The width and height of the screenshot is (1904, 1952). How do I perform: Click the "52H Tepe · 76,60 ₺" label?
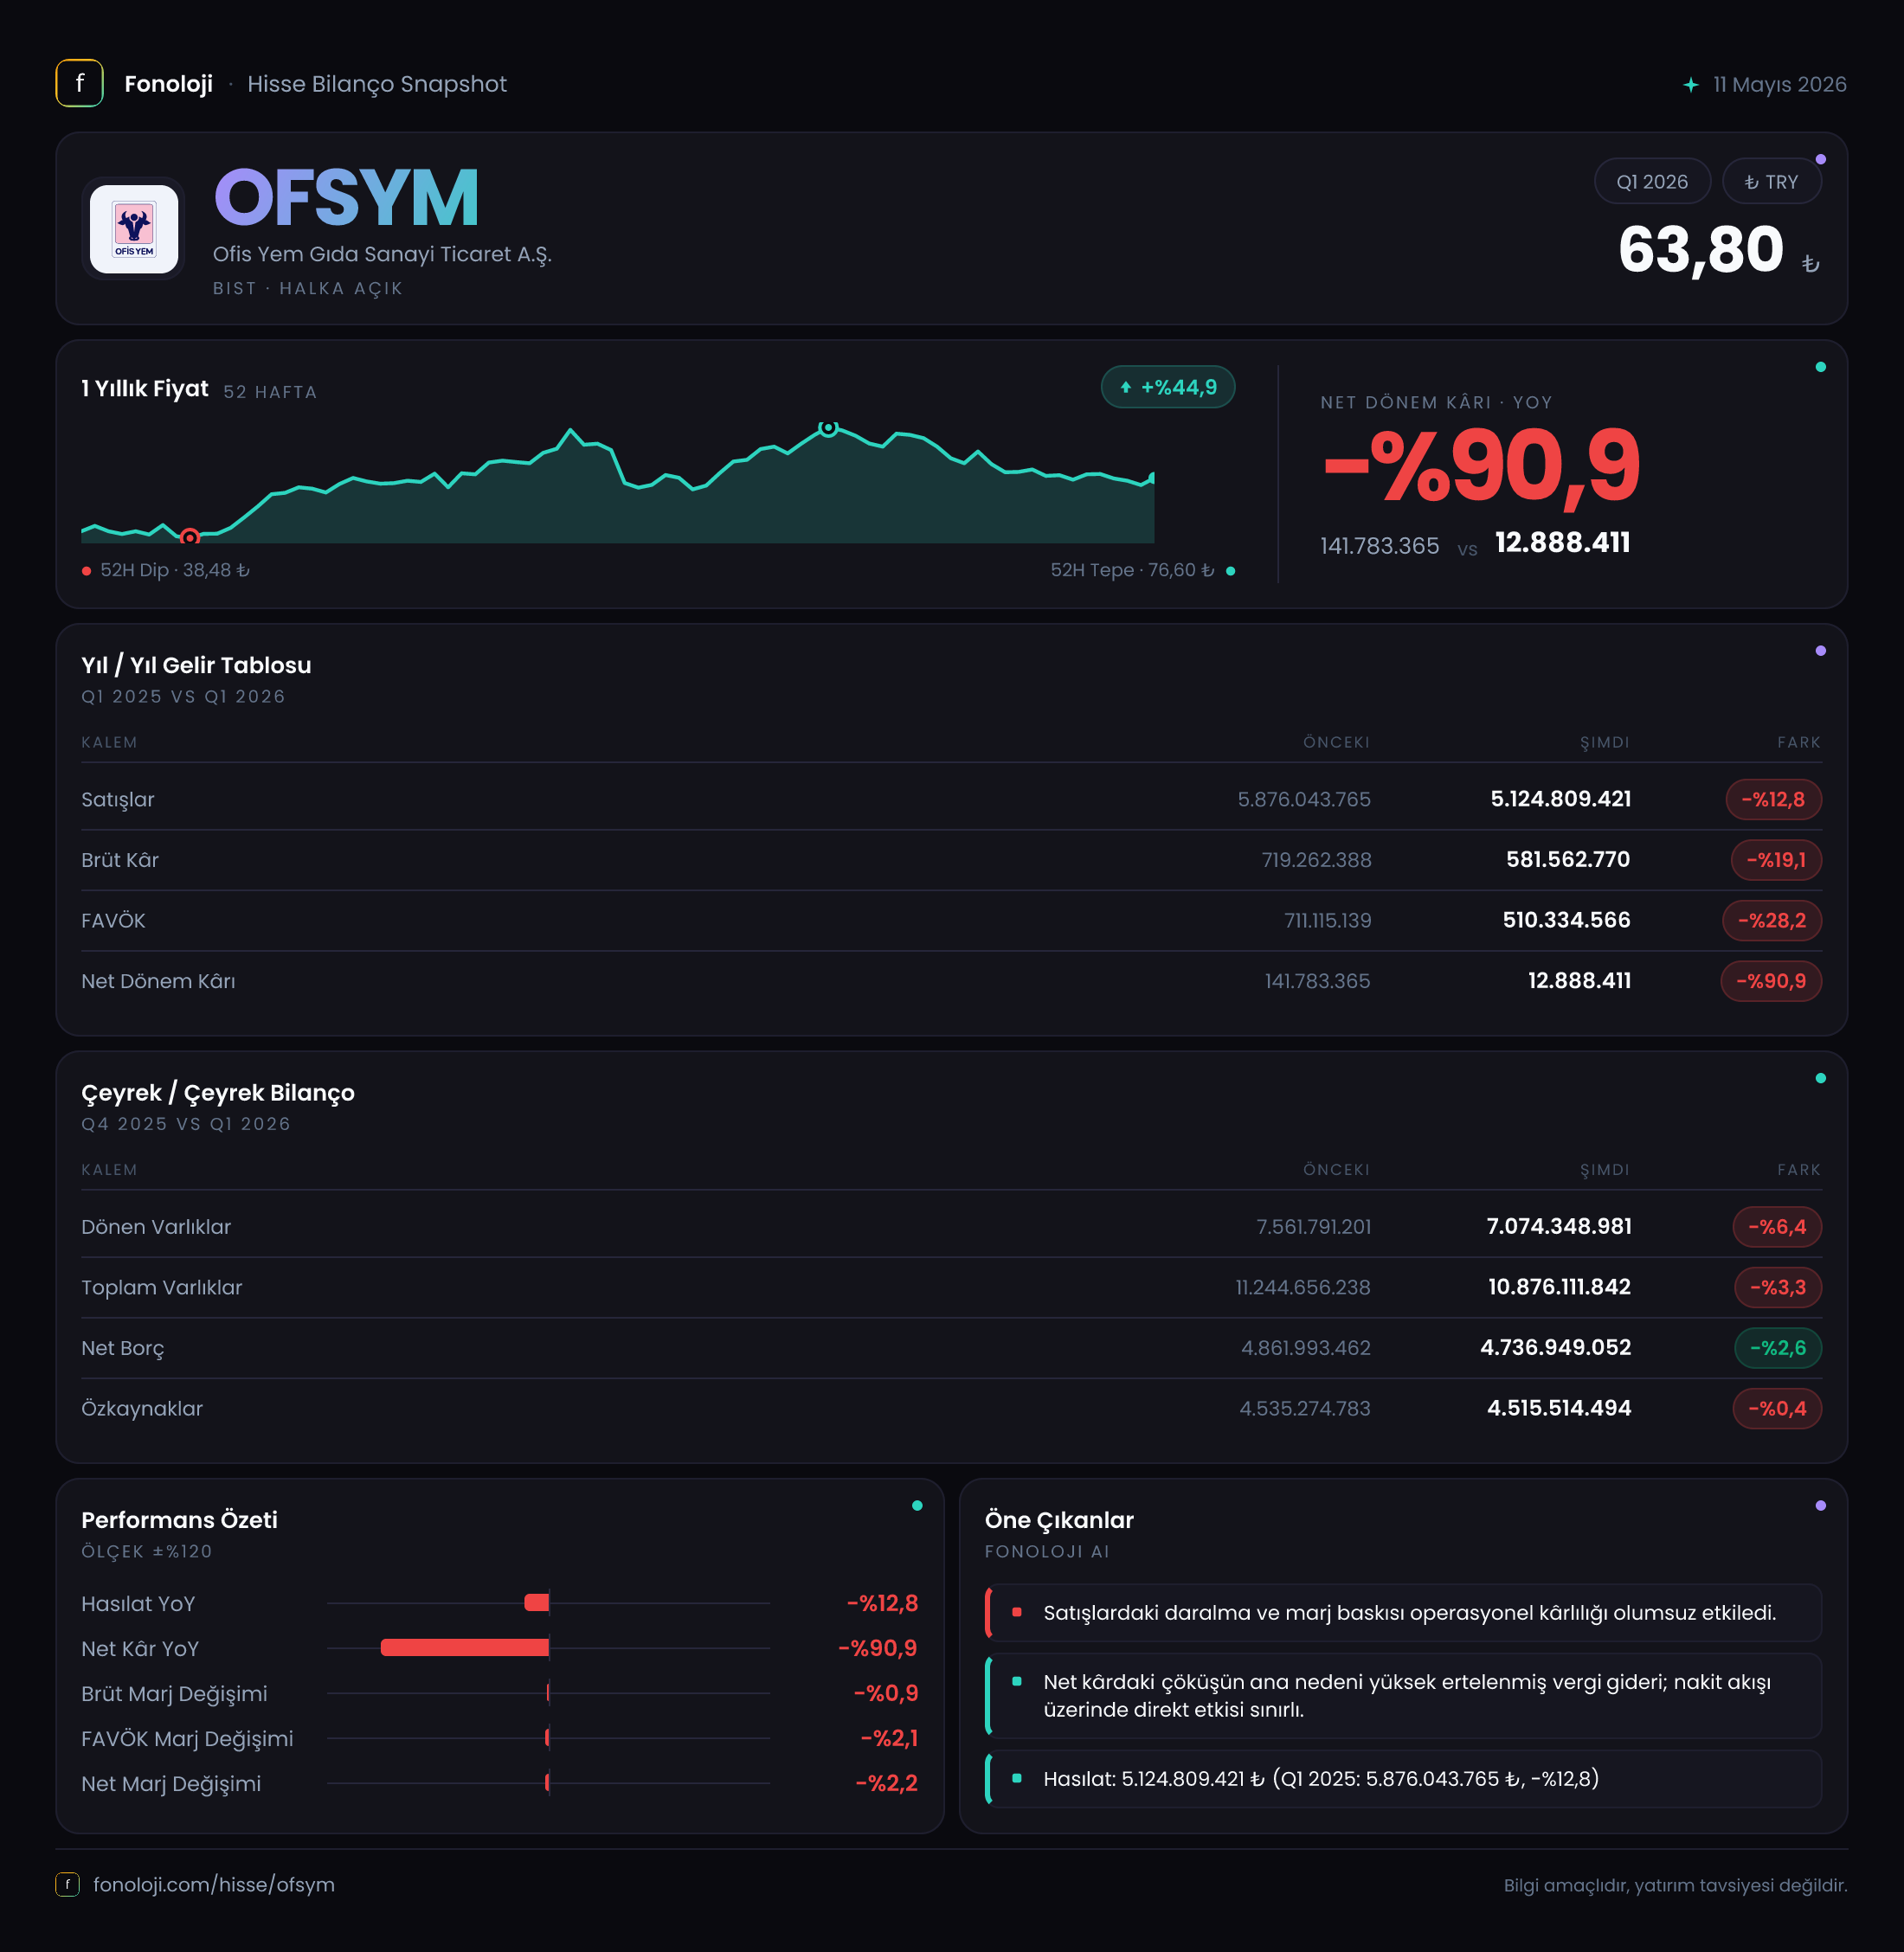[x=1132, y=570]
